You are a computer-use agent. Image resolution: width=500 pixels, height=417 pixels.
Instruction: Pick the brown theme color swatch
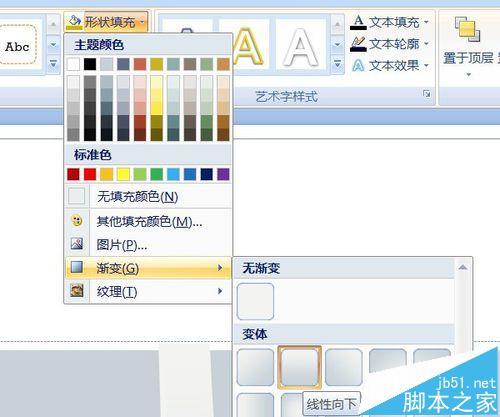[190, 64]
